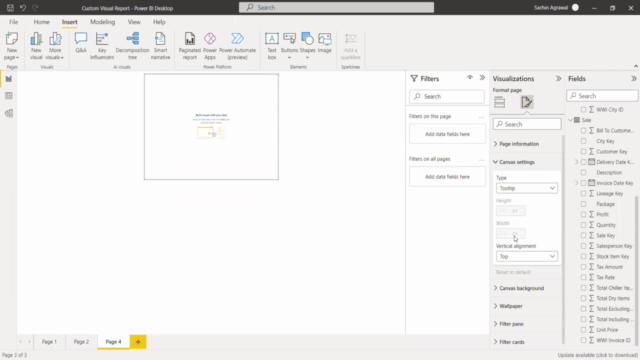Screen dimensions: 640x360
Task: Open the Buttons menu
Action: (289, 46)
